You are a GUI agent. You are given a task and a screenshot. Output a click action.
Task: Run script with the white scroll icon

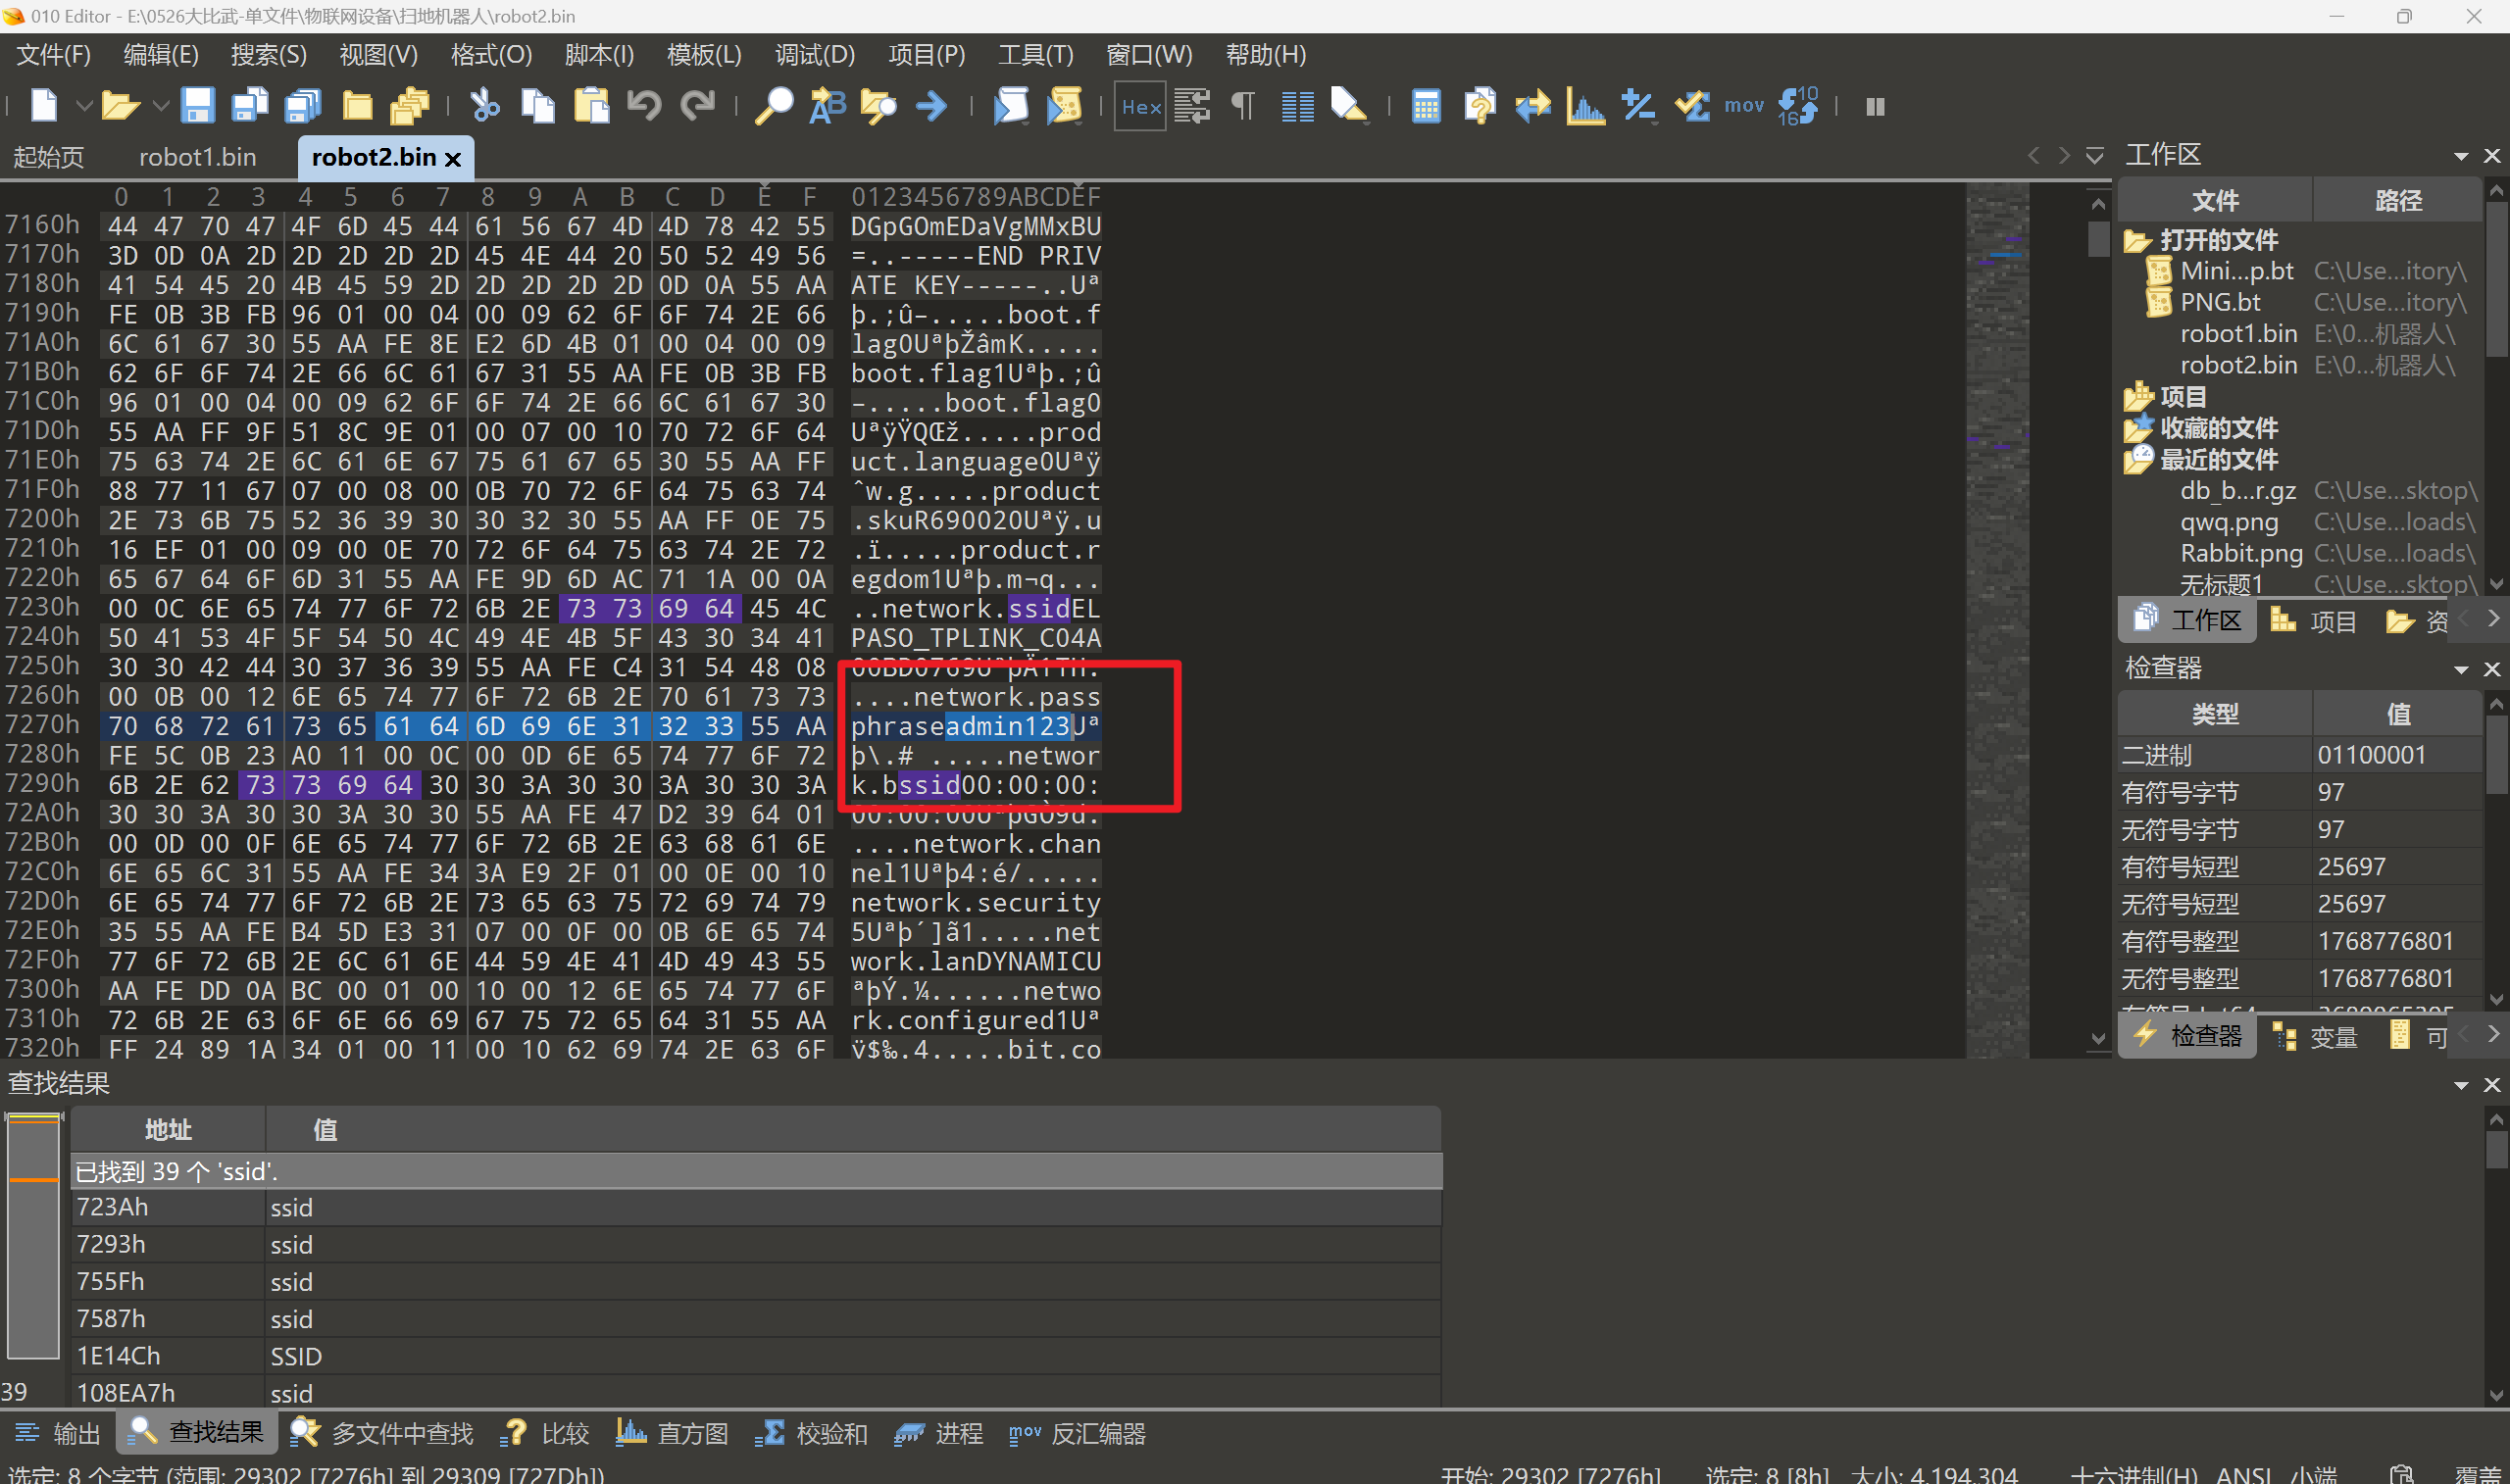coord(1011,105)
